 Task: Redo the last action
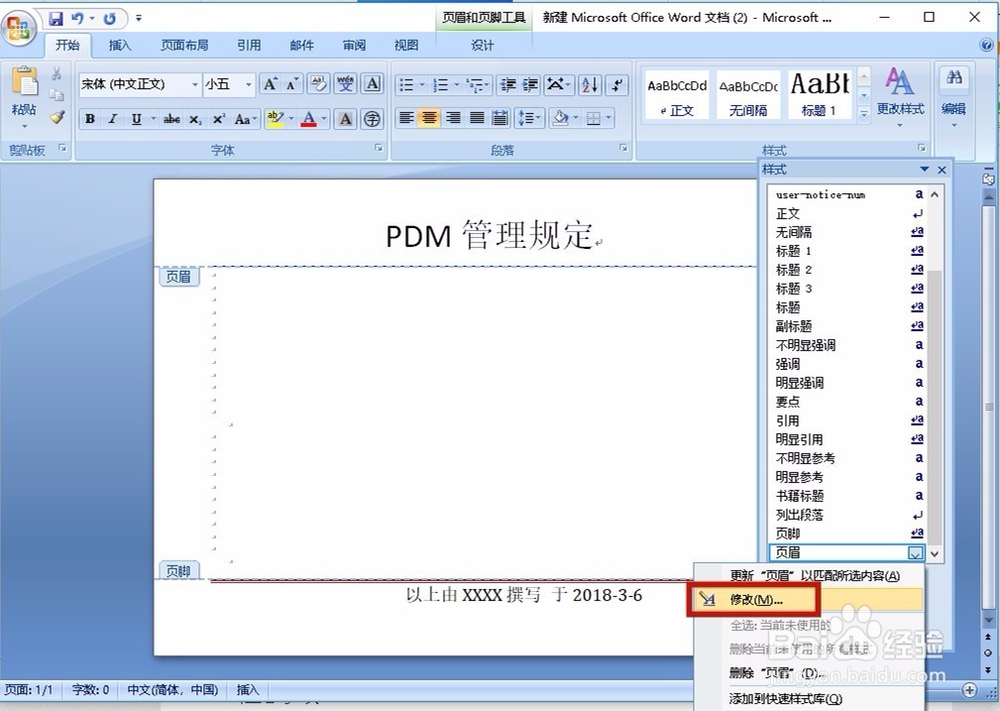coord(110,18)
